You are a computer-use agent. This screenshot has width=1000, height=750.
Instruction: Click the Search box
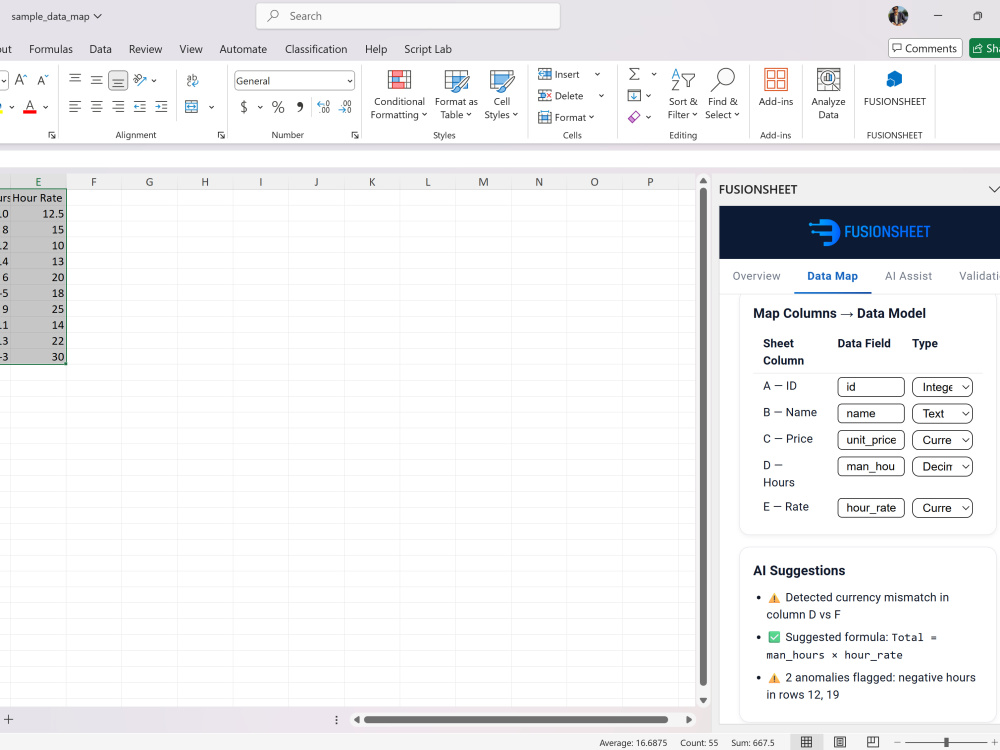coord(408,16)
